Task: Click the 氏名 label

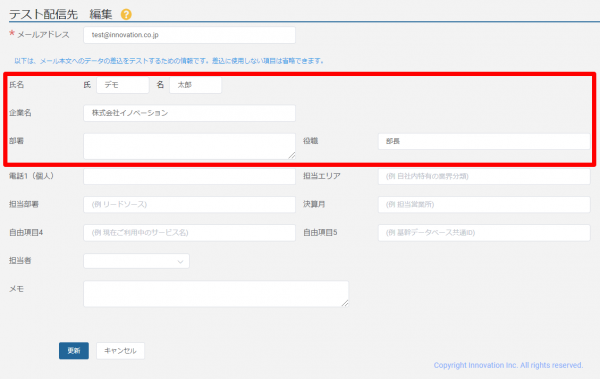Action: click(x=16, y=85)
